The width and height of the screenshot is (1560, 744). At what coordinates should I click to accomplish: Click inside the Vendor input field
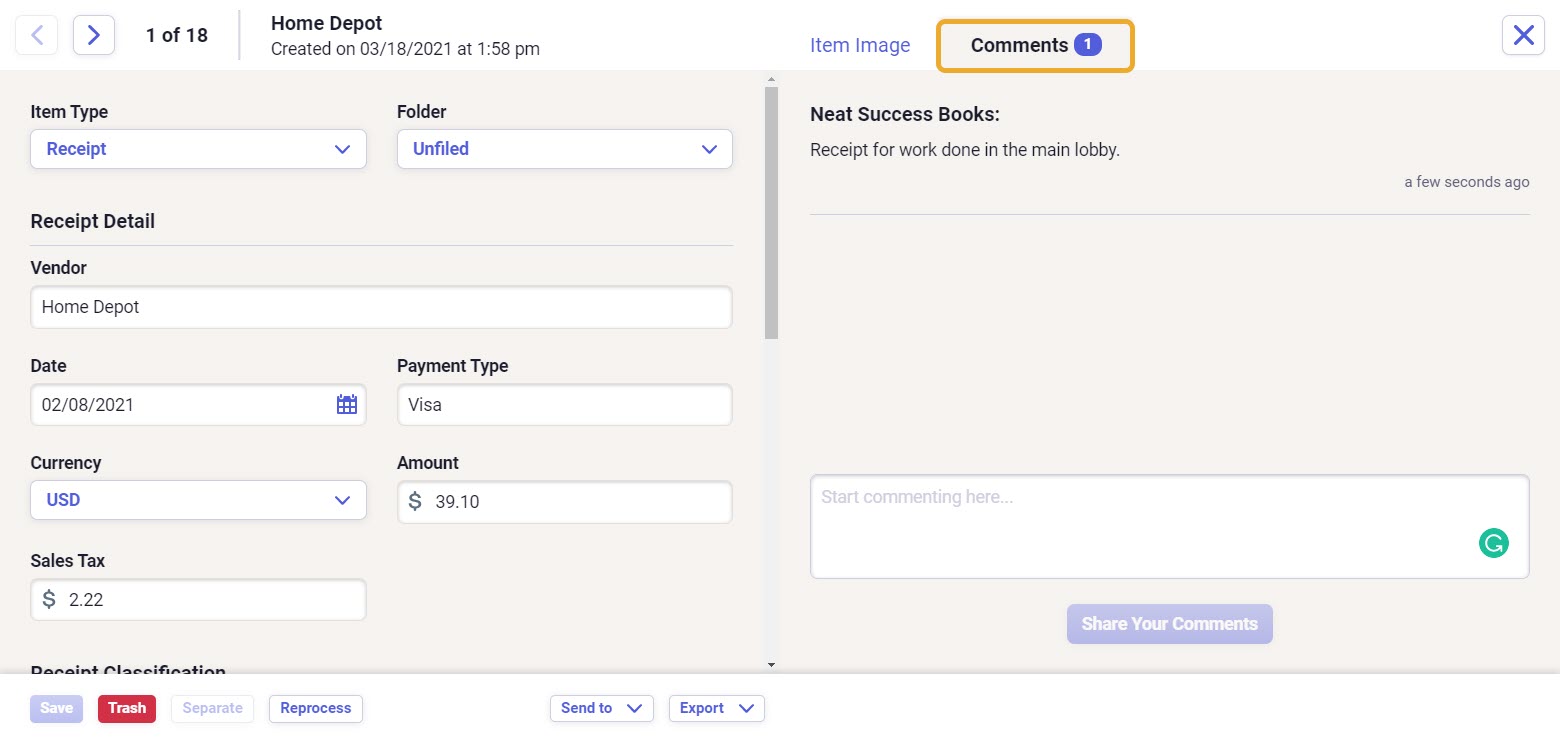tap(380, 307)
